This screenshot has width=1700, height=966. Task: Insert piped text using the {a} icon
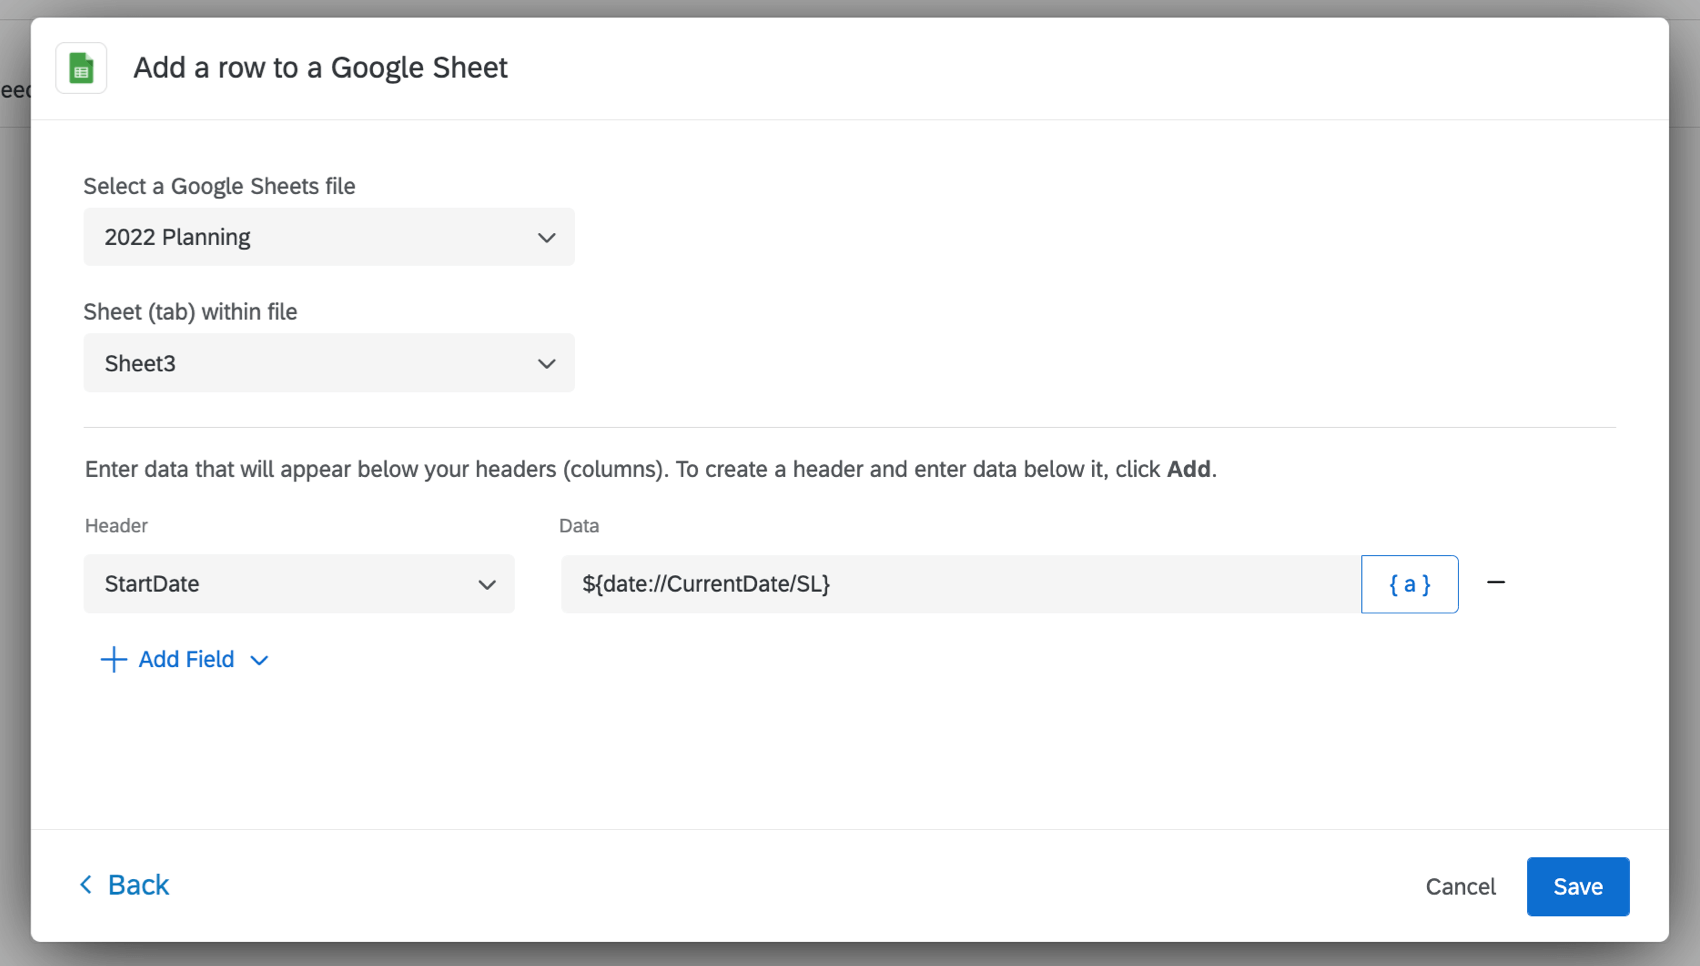(1409, 584)
